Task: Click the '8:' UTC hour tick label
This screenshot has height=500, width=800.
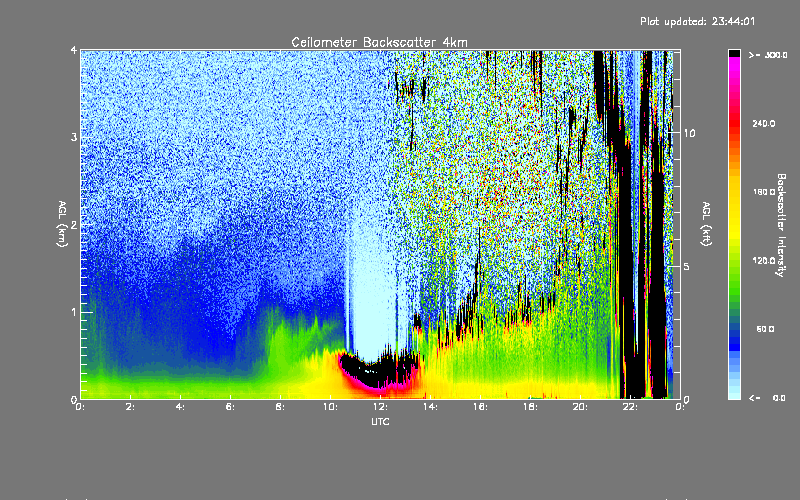Action: 281,407
